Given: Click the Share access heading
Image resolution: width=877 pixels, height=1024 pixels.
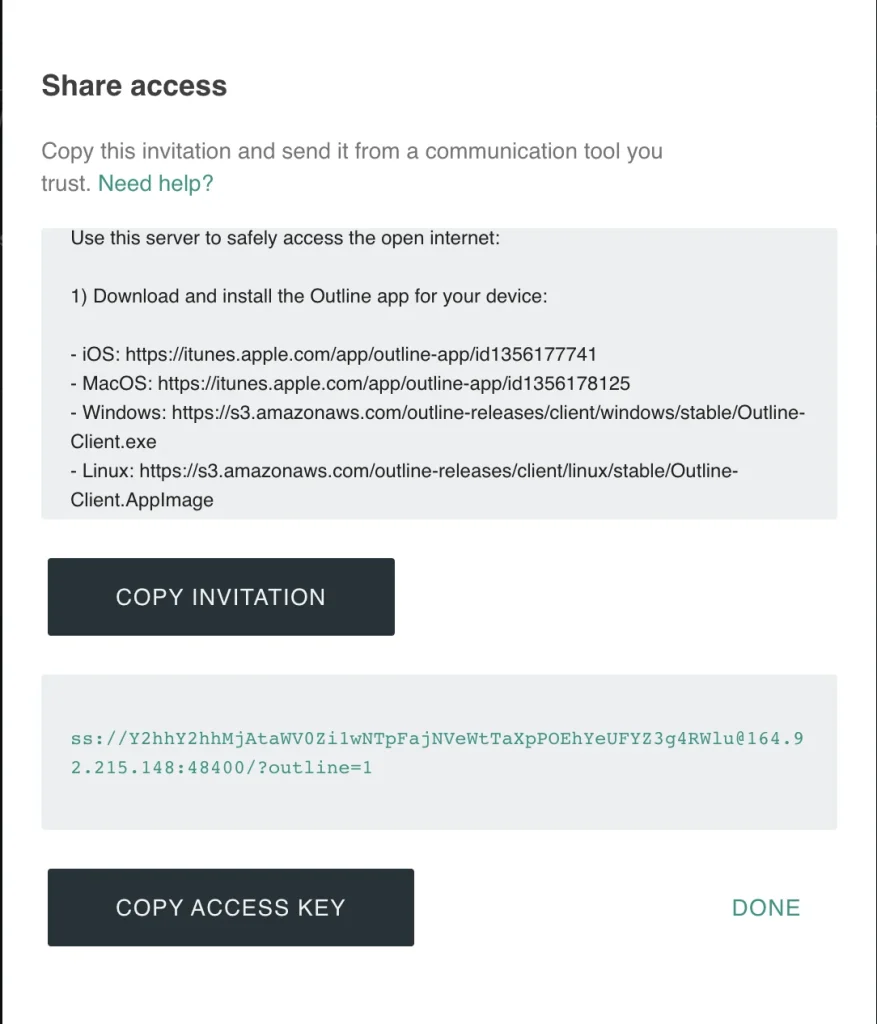Looking at the screenshot, I should point(134,86).
